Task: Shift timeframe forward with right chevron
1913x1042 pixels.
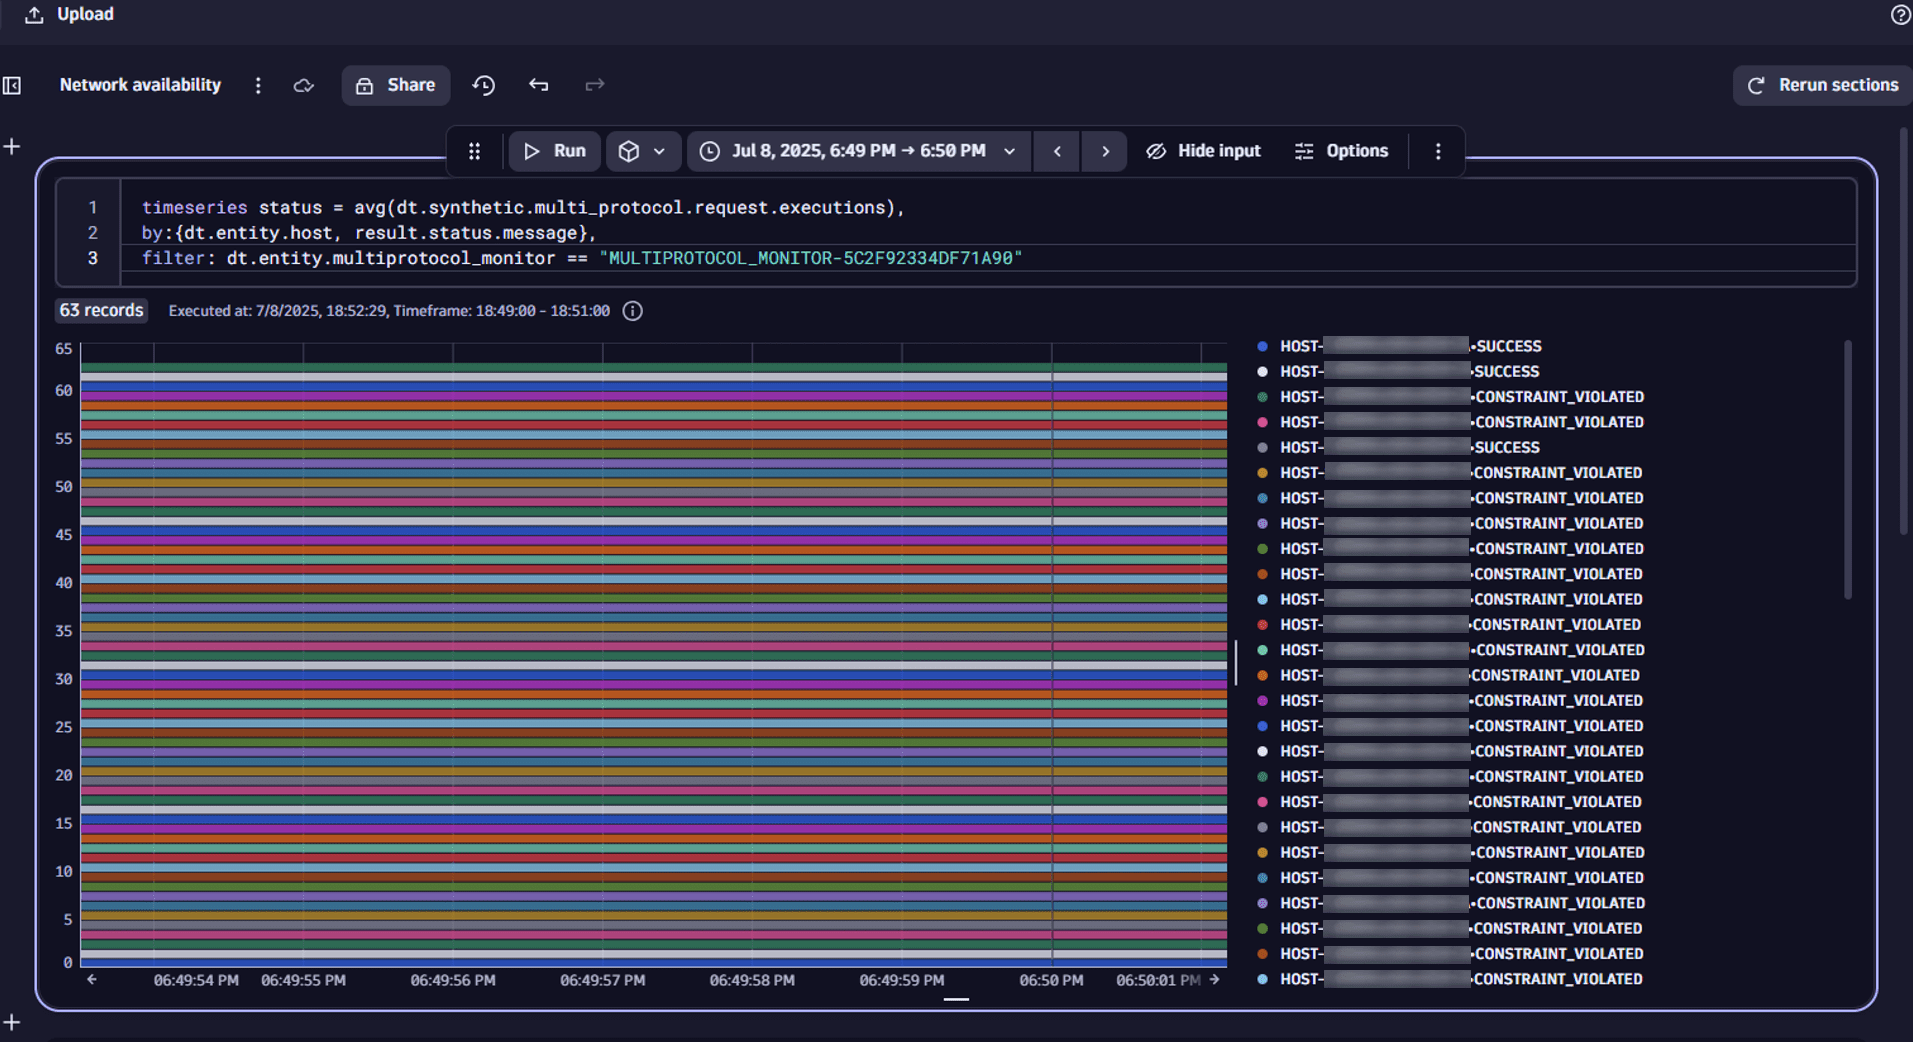Action: [1105, 151]
